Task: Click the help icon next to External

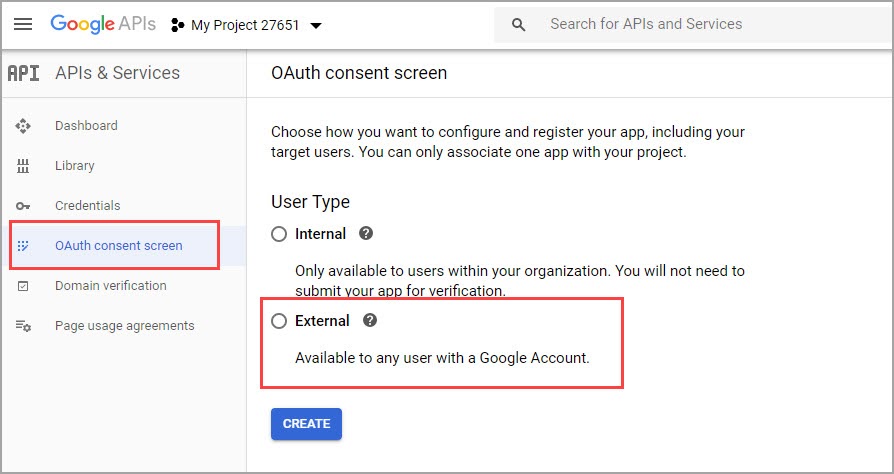Action: click(x=370, y=321)
